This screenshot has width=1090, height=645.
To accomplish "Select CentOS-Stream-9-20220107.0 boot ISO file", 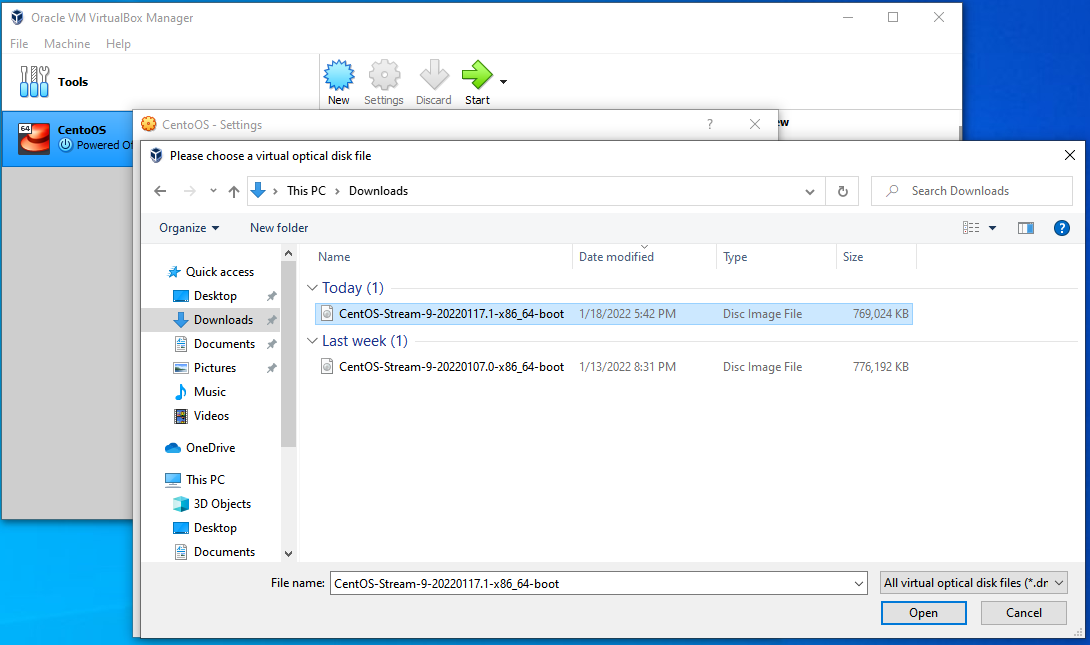I will (614, 367).
